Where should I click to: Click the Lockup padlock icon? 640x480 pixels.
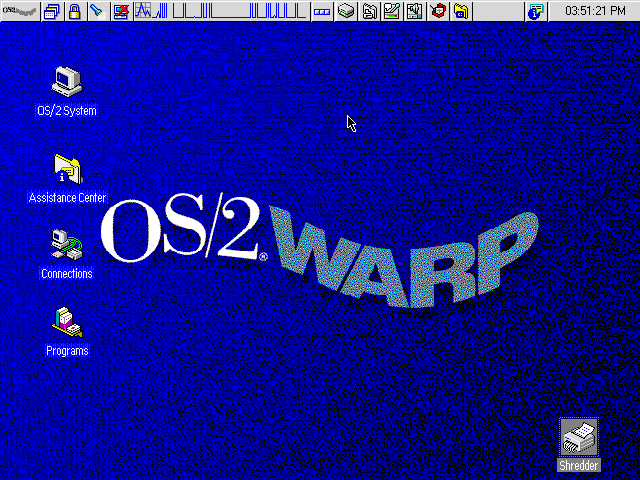(74, 12)
